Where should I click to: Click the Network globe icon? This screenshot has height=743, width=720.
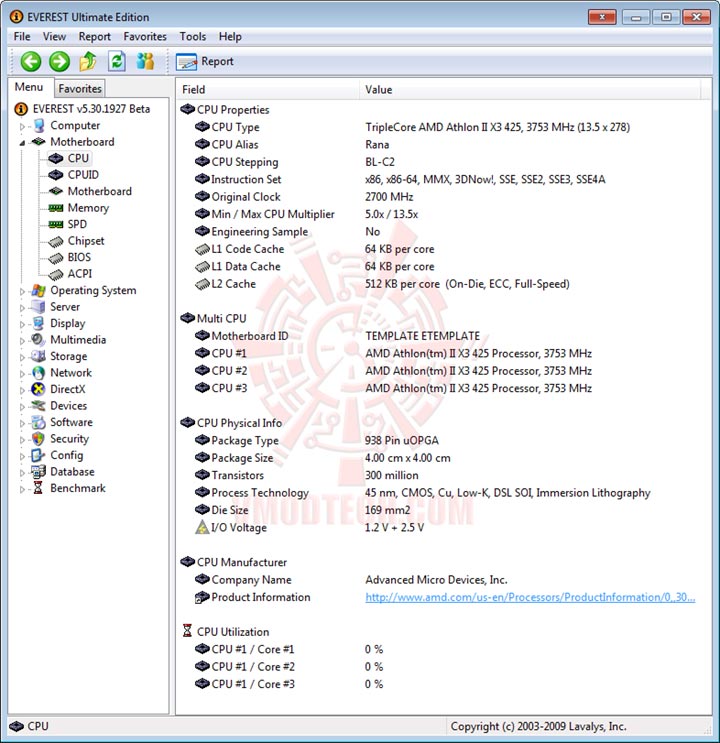[38, 373]
